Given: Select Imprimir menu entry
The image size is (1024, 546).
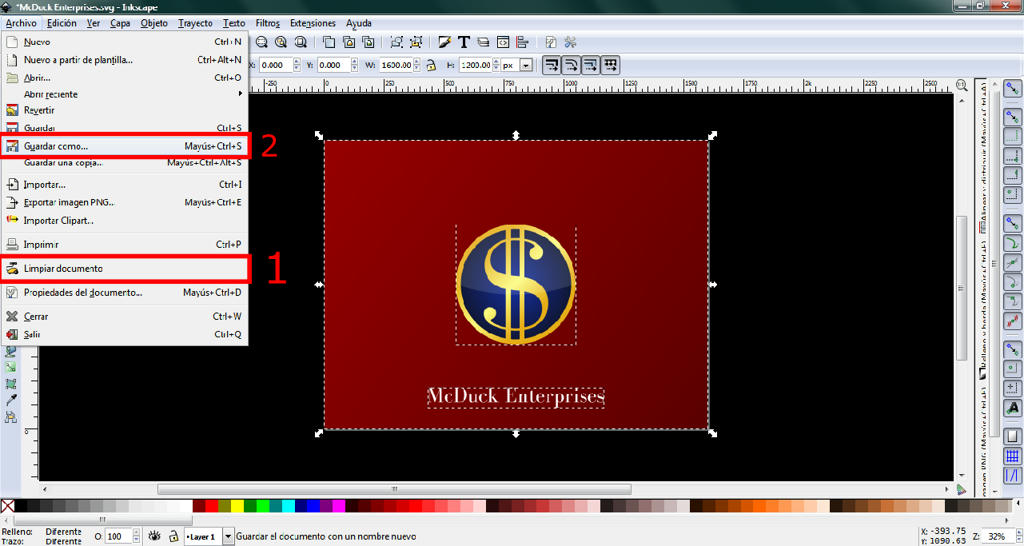Looking at the screenshot, I should [x=124, y=244].
